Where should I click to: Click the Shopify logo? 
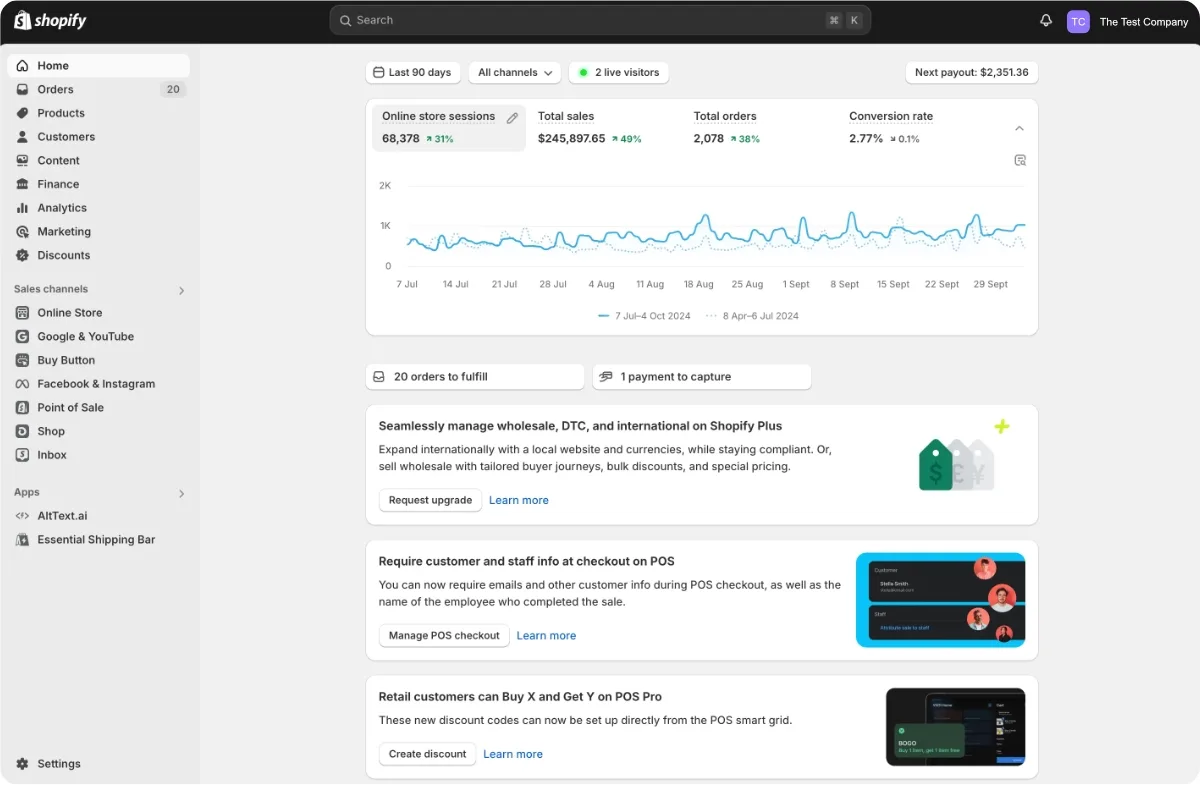click(x=50, y=20)
